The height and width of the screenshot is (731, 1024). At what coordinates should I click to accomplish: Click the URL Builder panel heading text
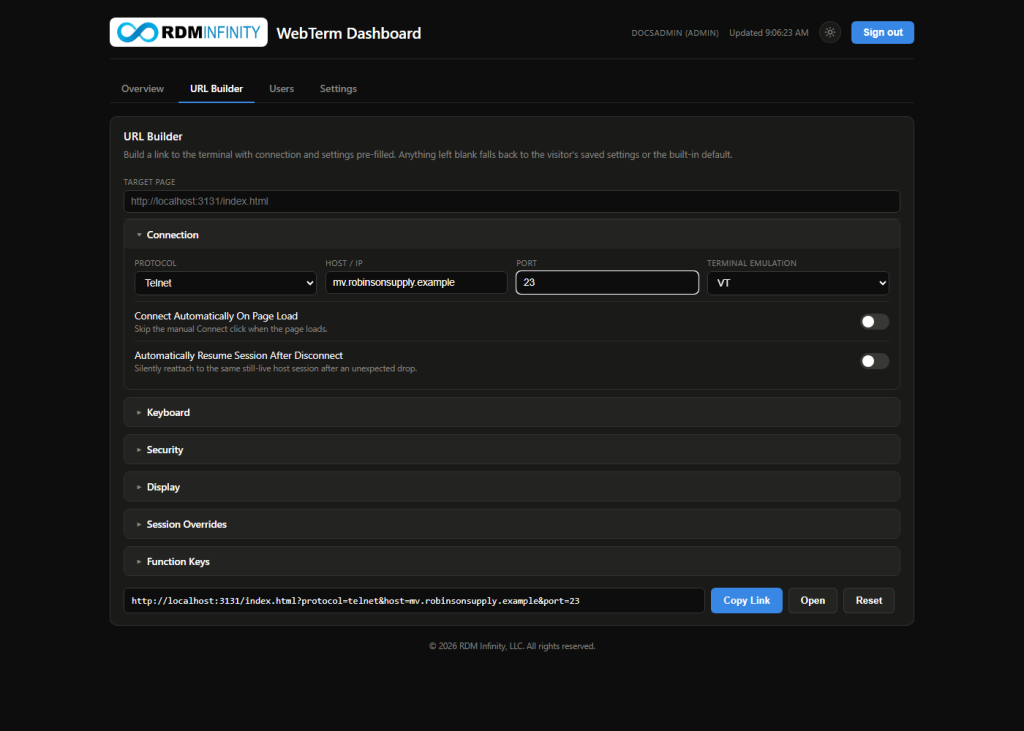click(153, 137)
